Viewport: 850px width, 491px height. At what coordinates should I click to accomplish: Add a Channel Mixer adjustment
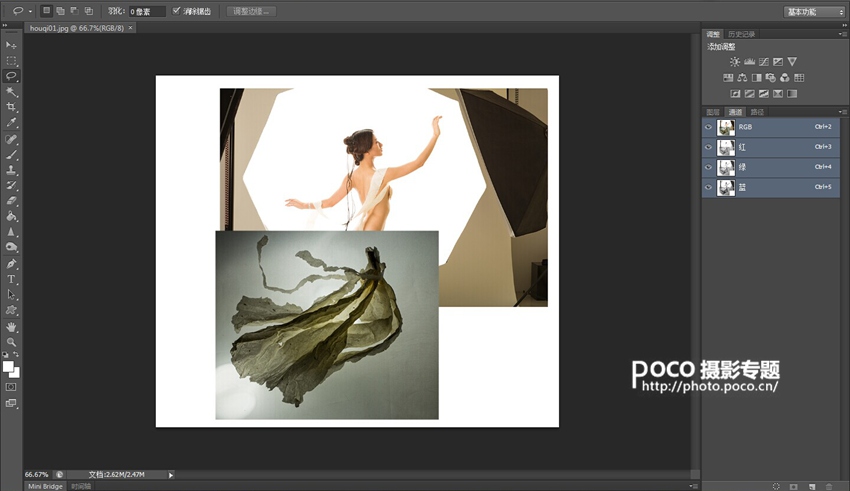(x=784, y=77)
